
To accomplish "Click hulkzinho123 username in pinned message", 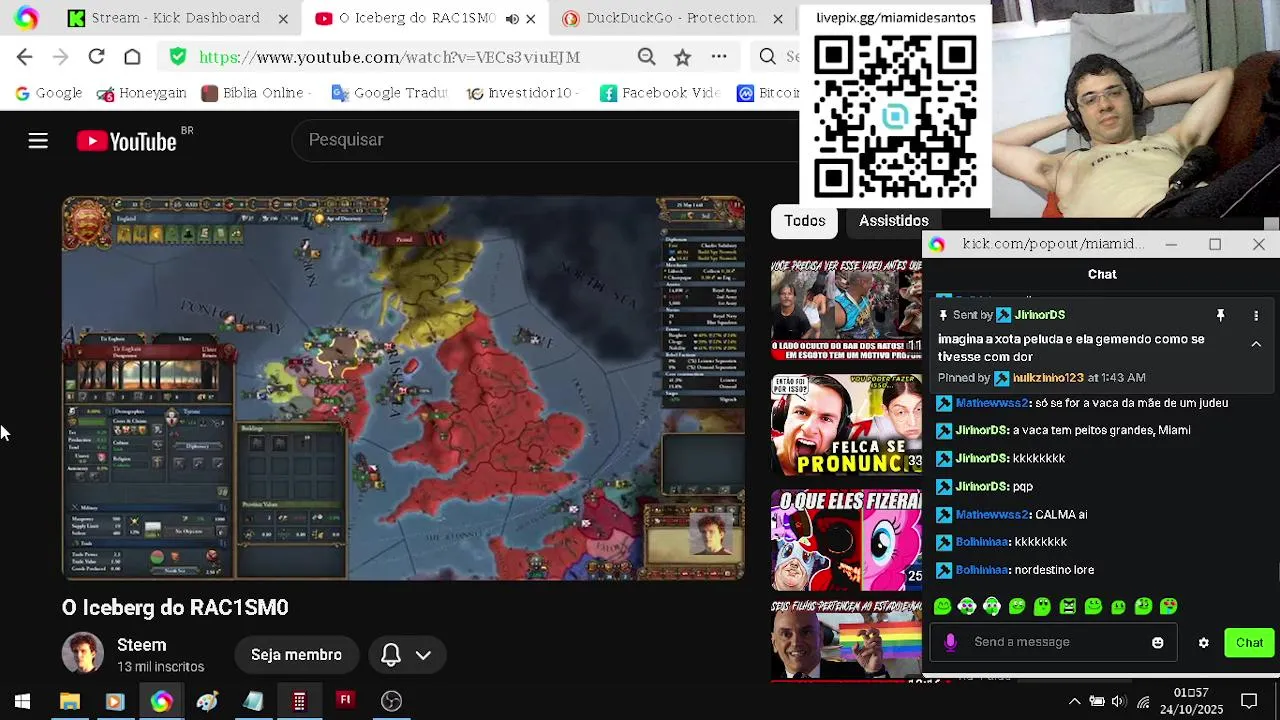I will click(x=1048, y=378).
